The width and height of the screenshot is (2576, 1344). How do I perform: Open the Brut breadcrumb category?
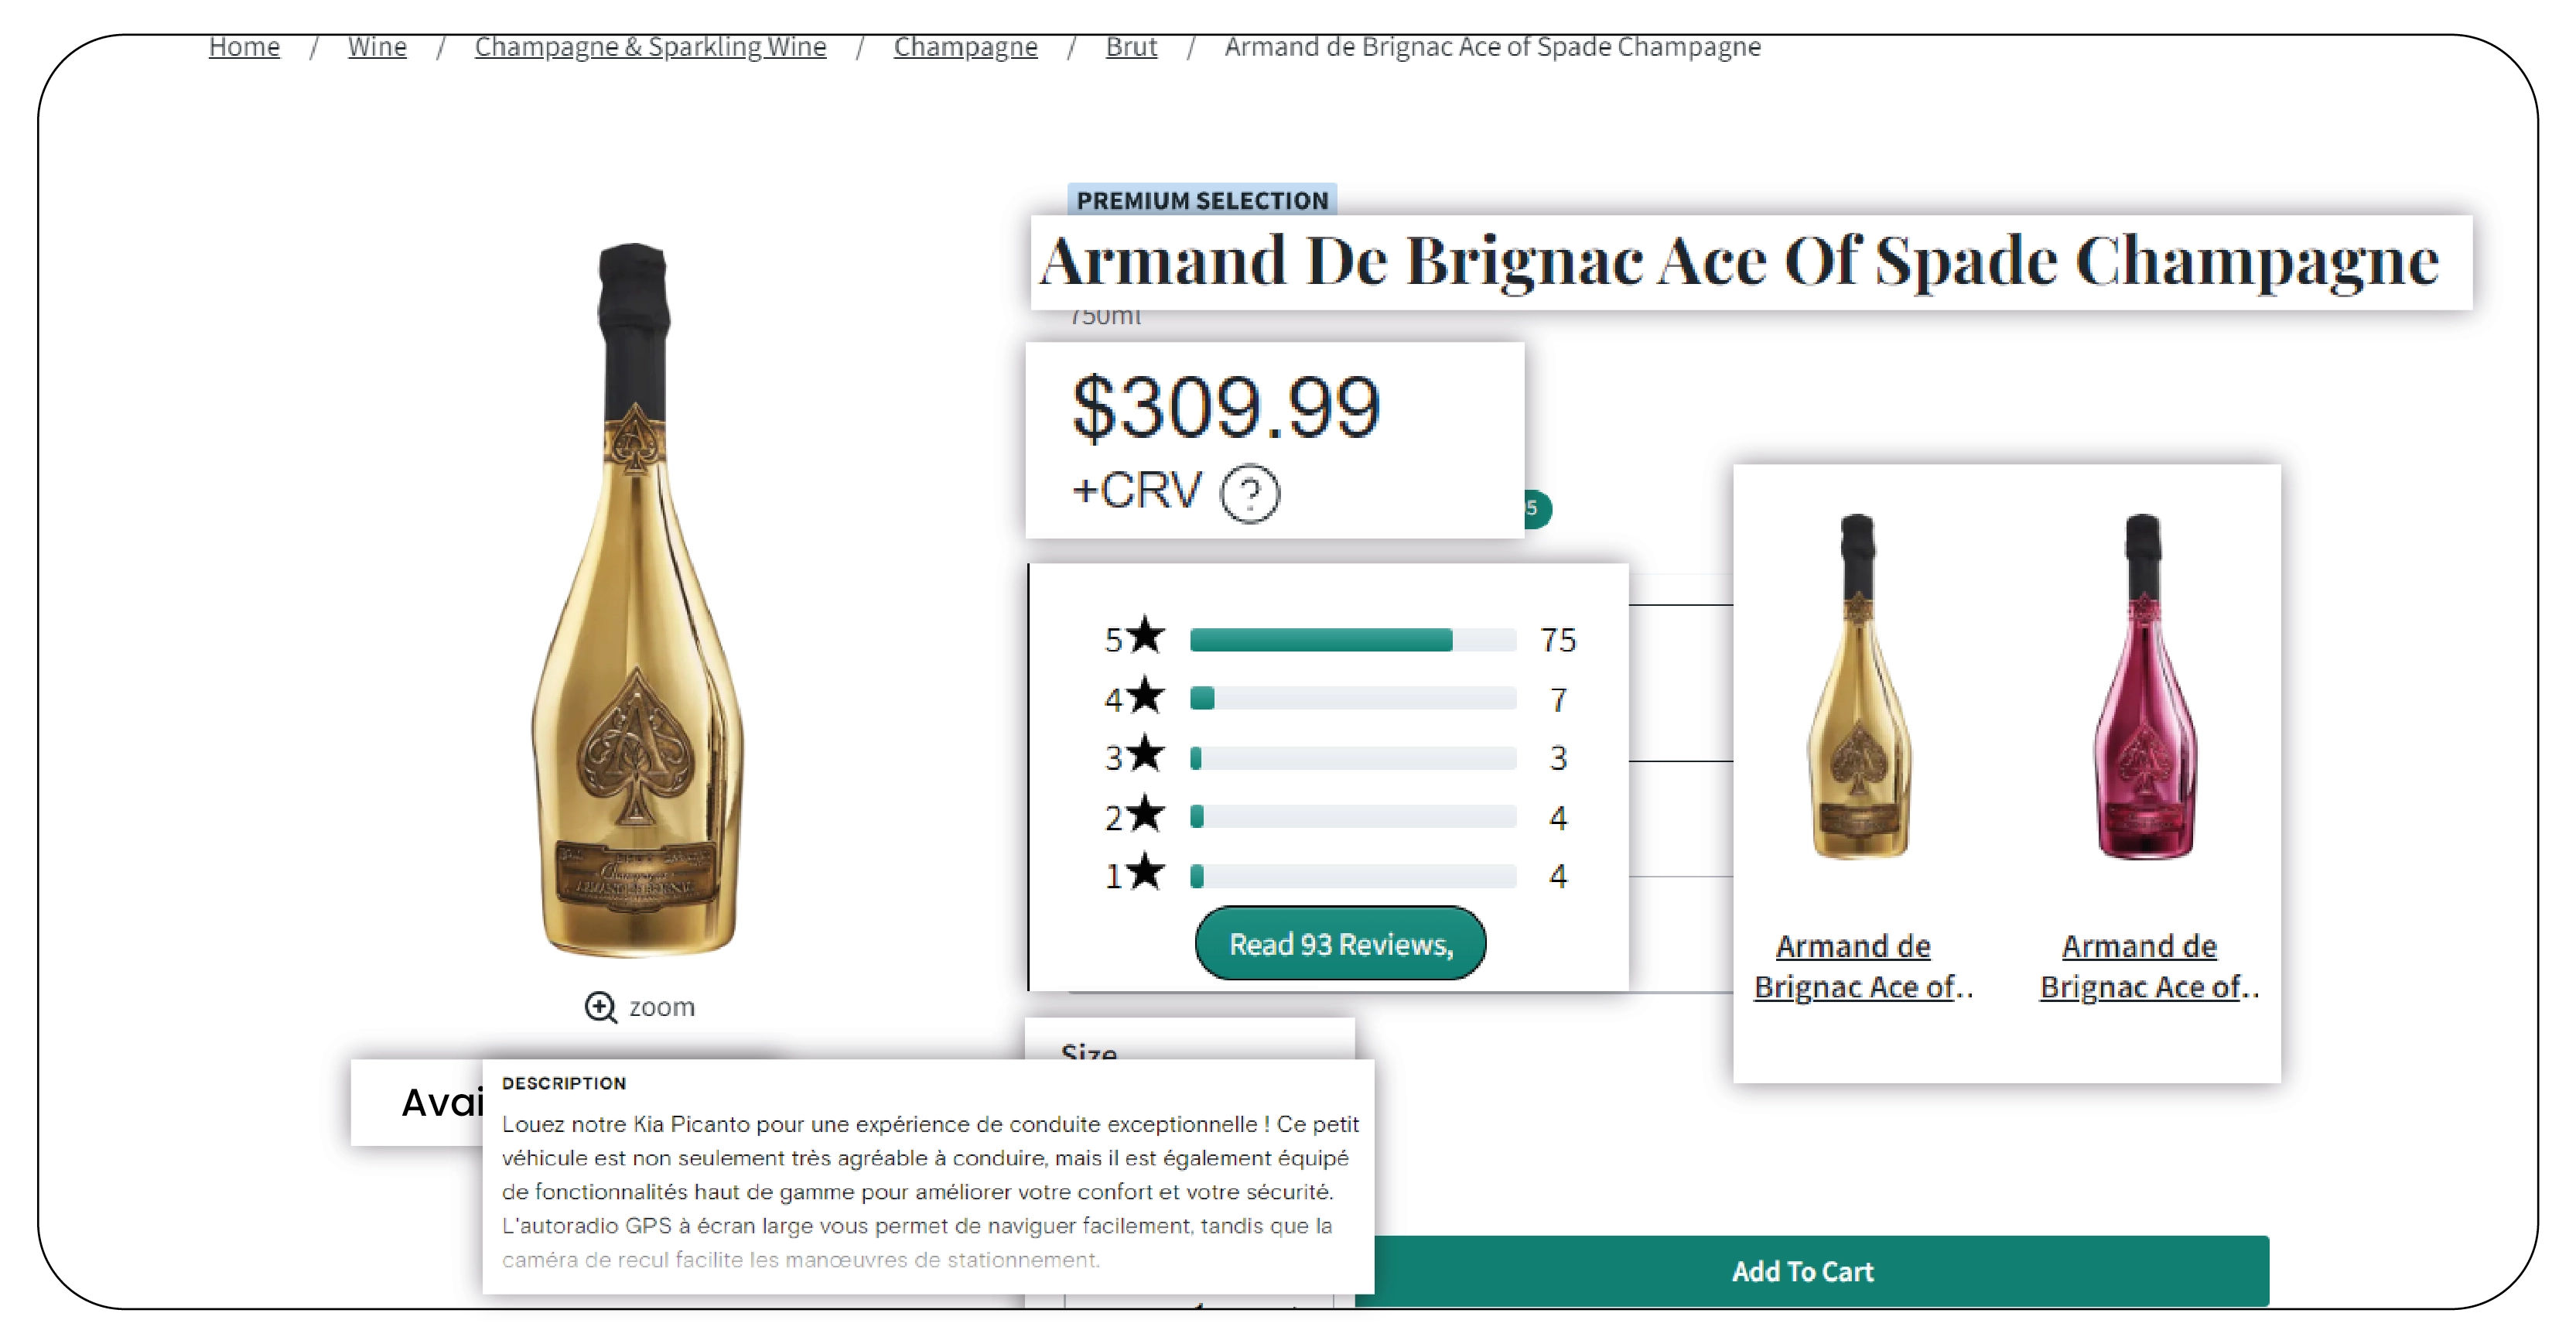[1130, 46]
